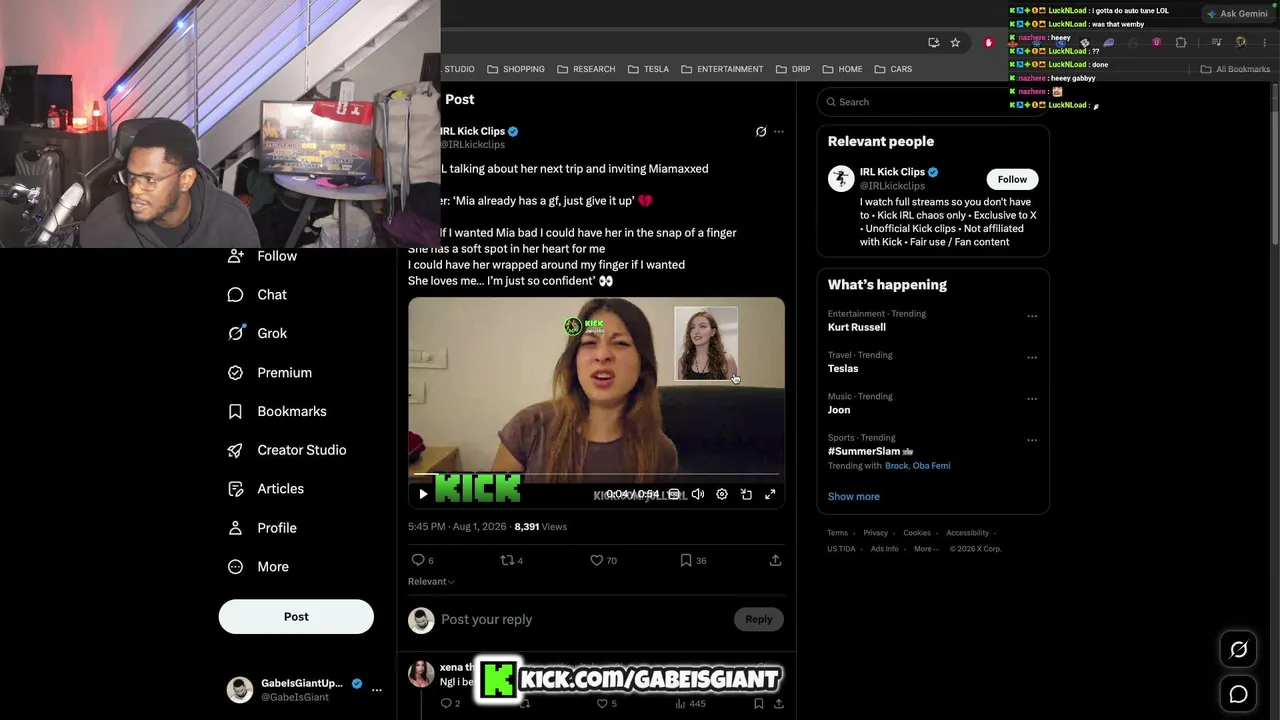Open options for Teslas trend
The image size is (1280, 720).
click(x=1032, y=358)
